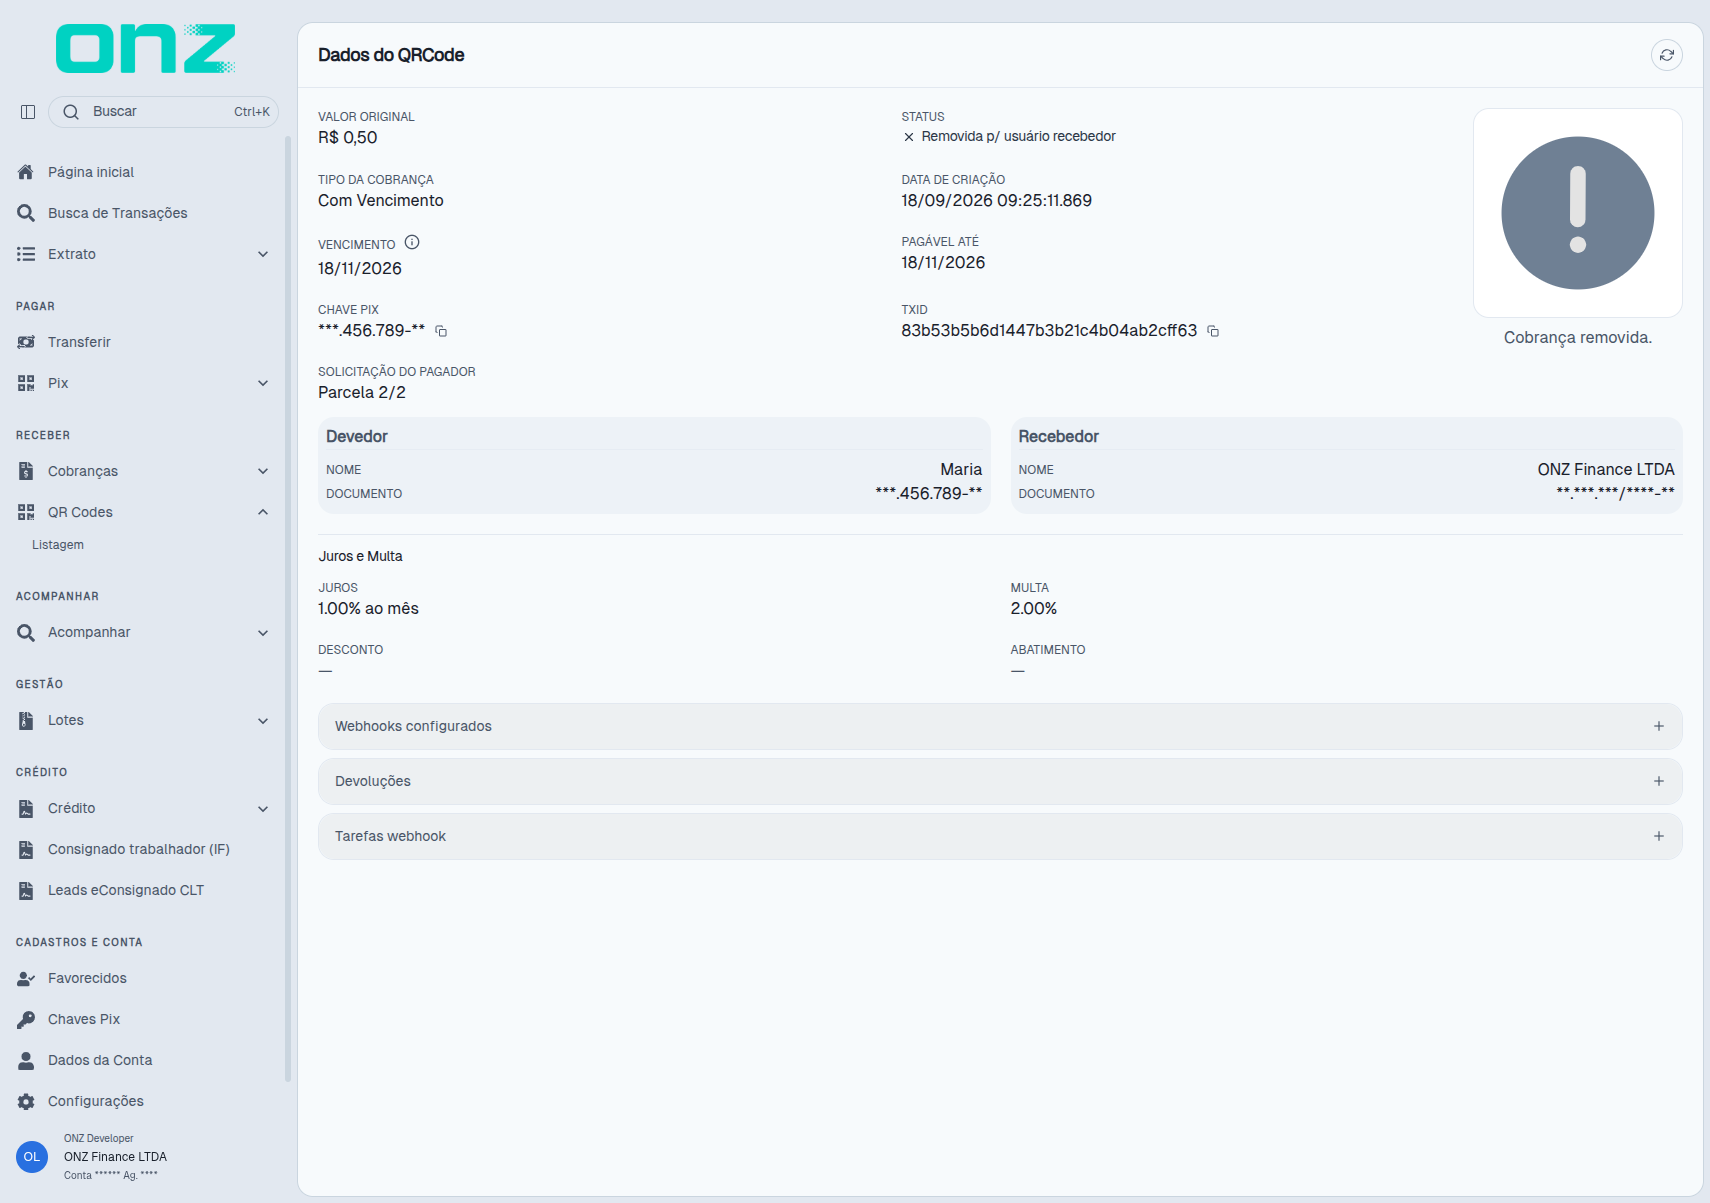Go to Página inicial
Screen dimensions: 1710x1203
pyautogui.click(x=91, y=172)
